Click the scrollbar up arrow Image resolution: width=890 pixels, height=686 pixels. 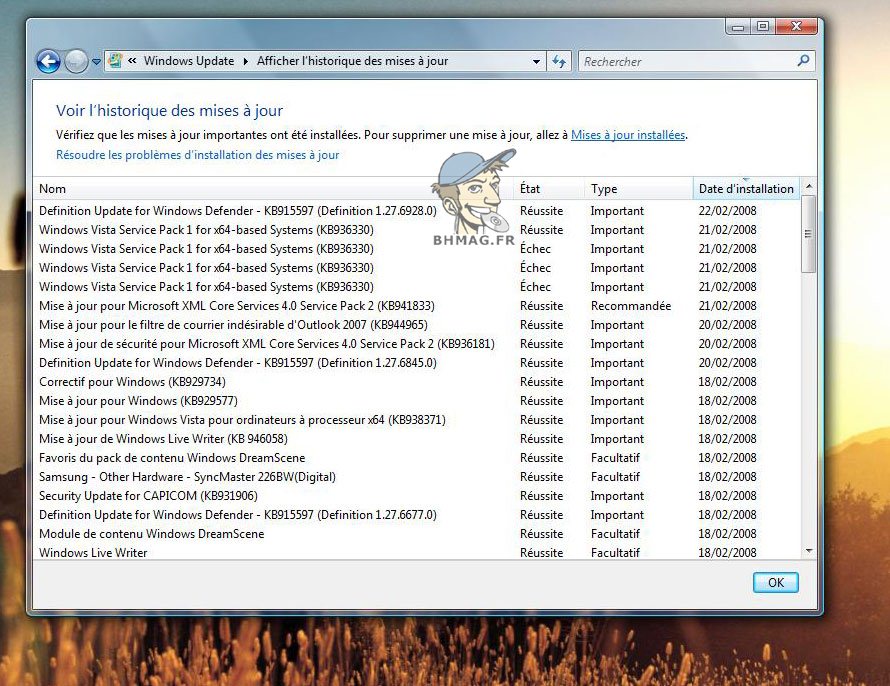(x=809, y=186)
